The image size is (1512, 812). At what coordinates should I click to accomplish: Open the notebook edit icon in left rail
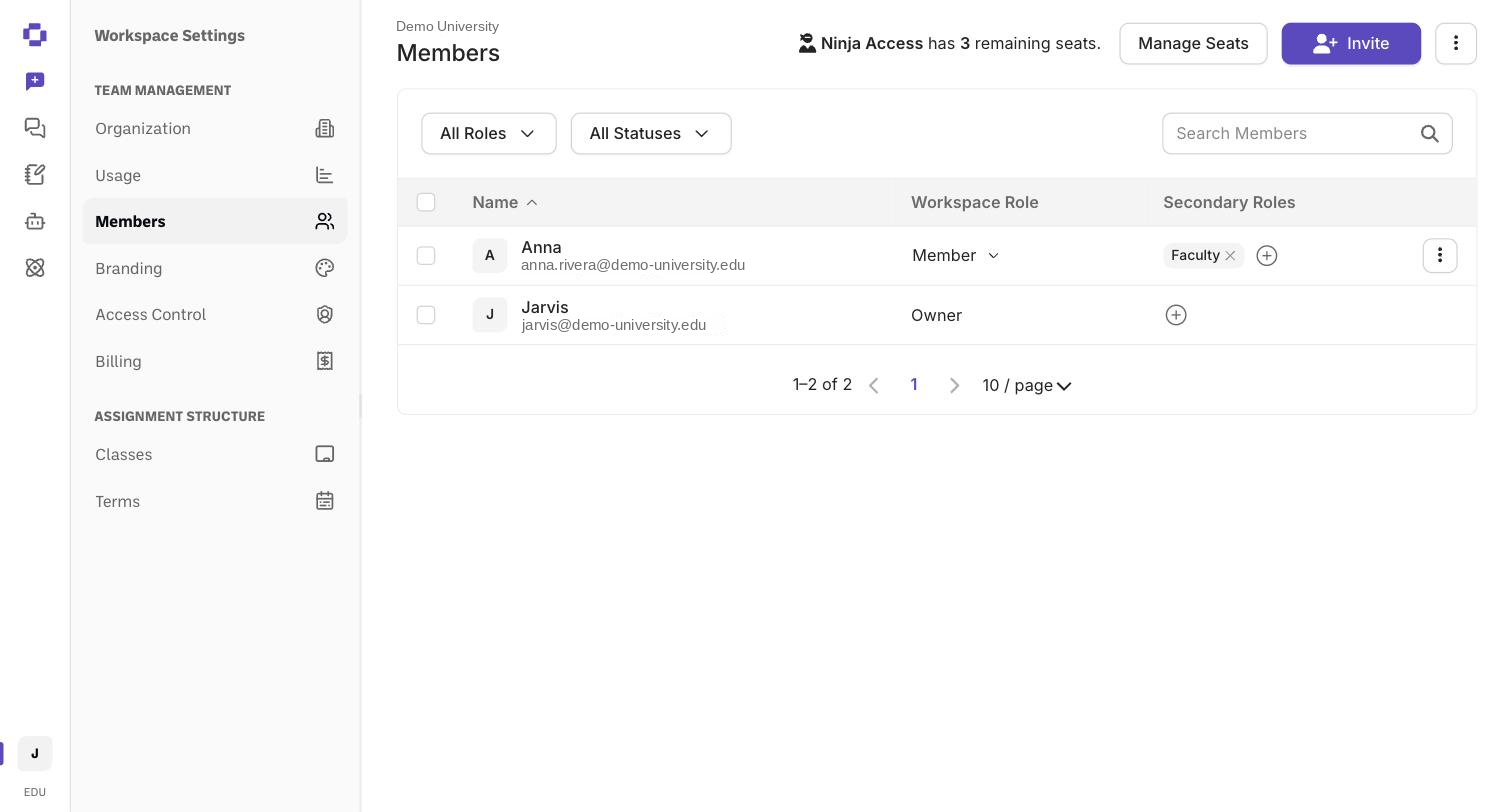[x=35, y=174]
